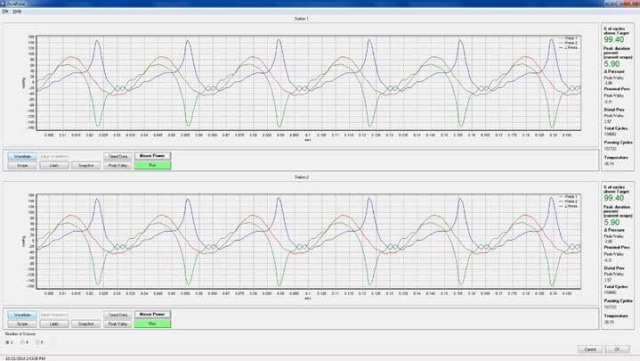
Task: Click the Temperature label for Station 1
Action: pos(616,157)
